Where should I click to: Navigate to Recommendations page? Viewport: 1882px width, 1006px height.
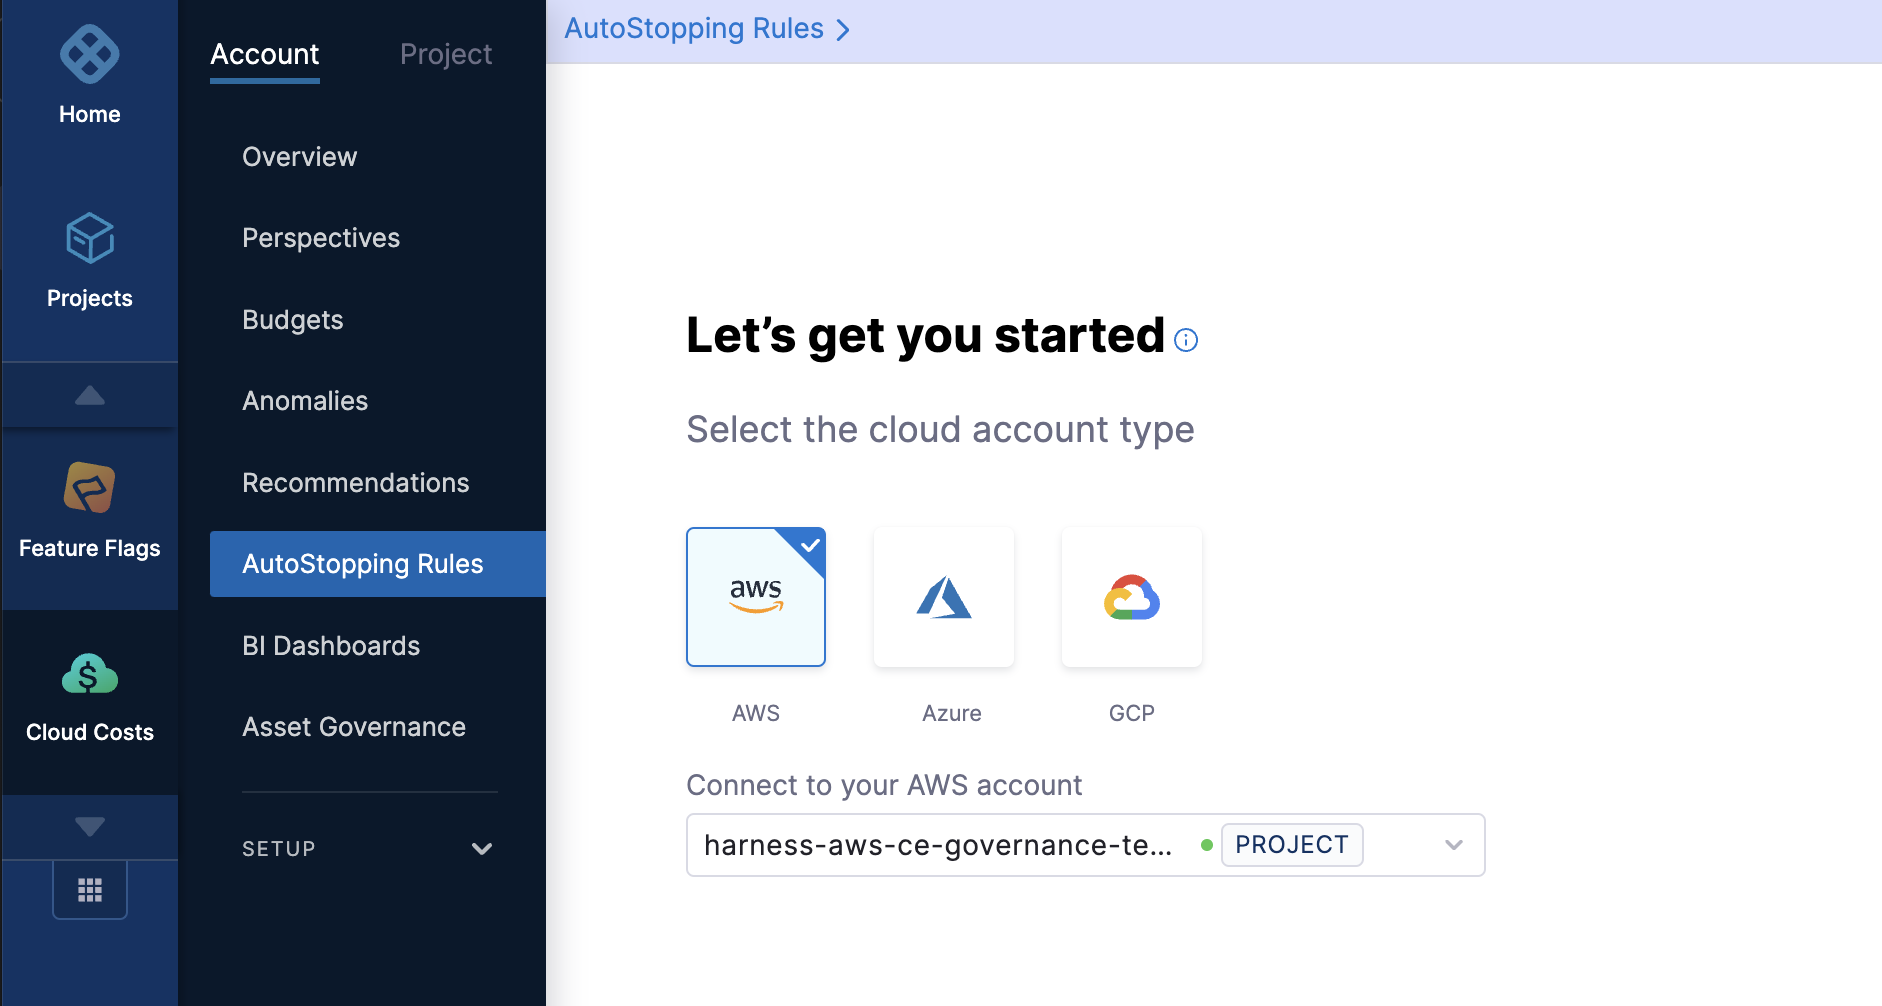click(355, 483)
